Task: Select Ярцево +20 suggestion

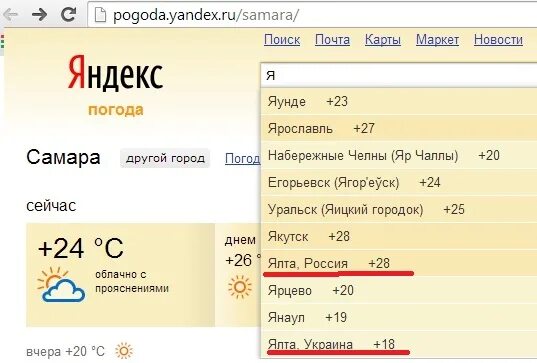Action: pyautogui.click(x=399, y=290)
